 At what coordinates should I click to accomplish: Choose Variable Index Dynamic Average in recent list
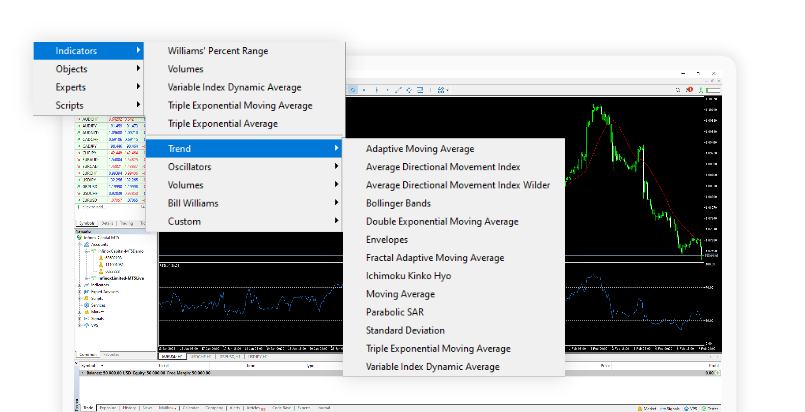tap(234, 87)
